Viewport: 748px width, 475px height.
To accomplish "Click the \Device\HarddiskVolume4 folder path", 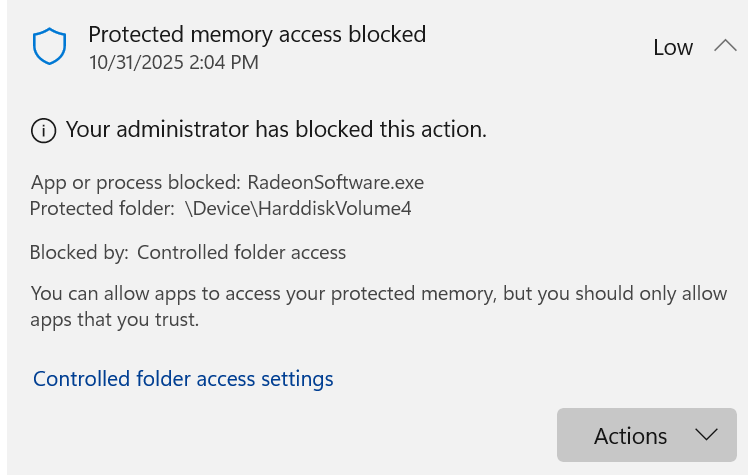I will coord(298,209).
